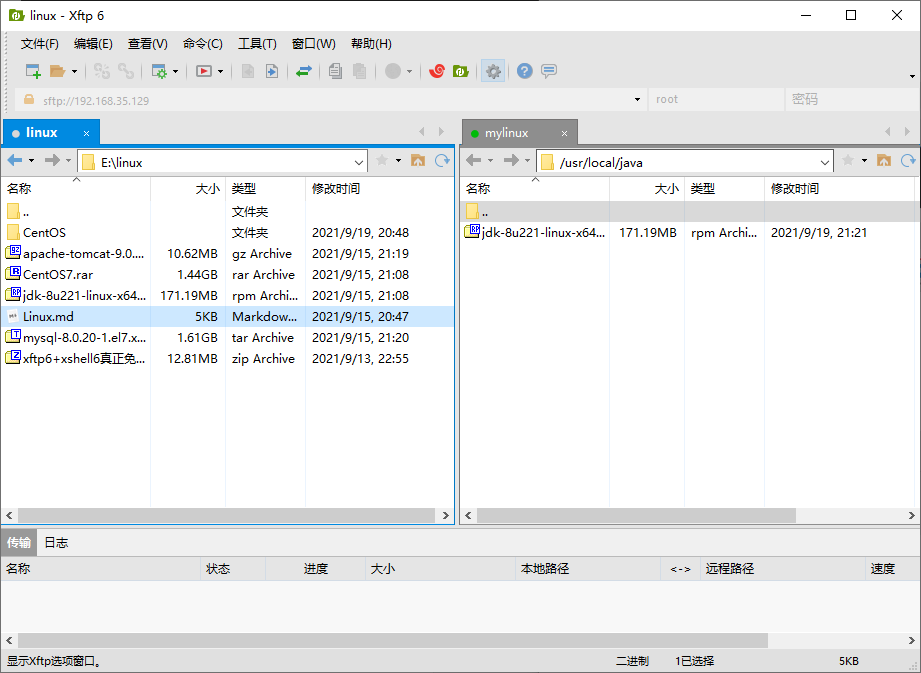Go back in the local E:\linux pane
The width and height of the screenshot is (921, 673).
(x=15, y=160)
